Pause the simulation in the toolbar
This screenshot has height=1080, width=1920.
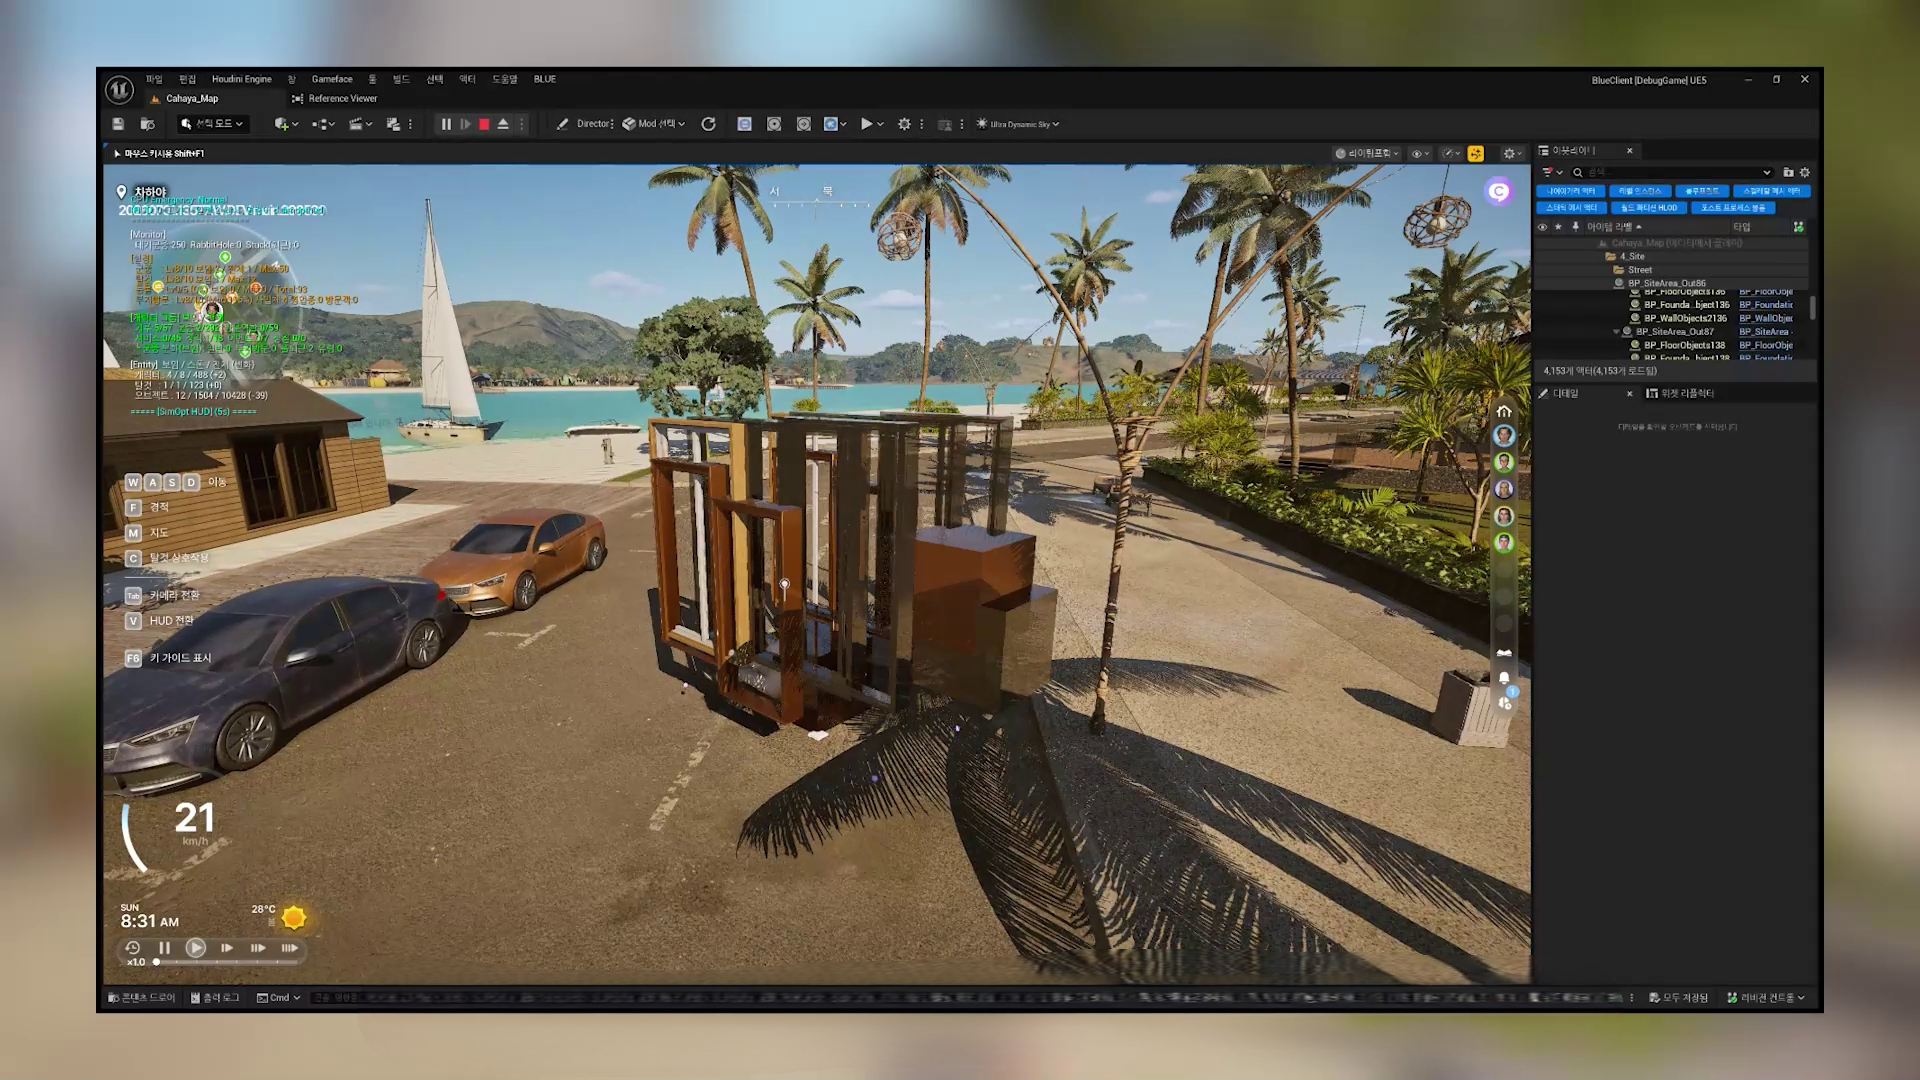click(446, 124)
